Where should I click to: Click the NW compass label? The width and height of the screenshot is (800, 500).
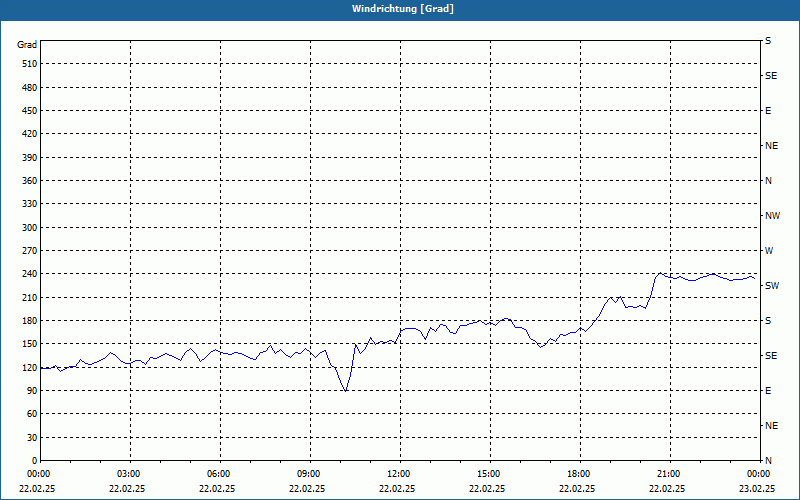click(772, 216)
